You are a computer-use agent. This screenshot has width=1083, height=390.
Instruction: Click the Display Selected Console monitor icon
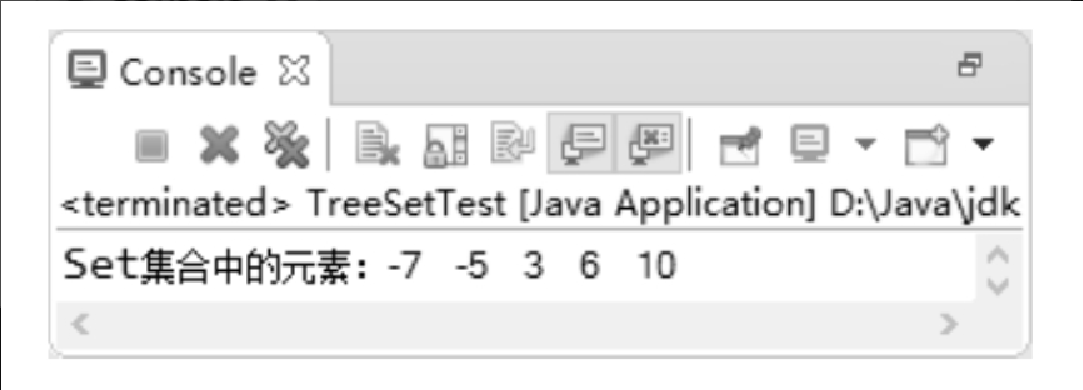[x=814, y=145]
